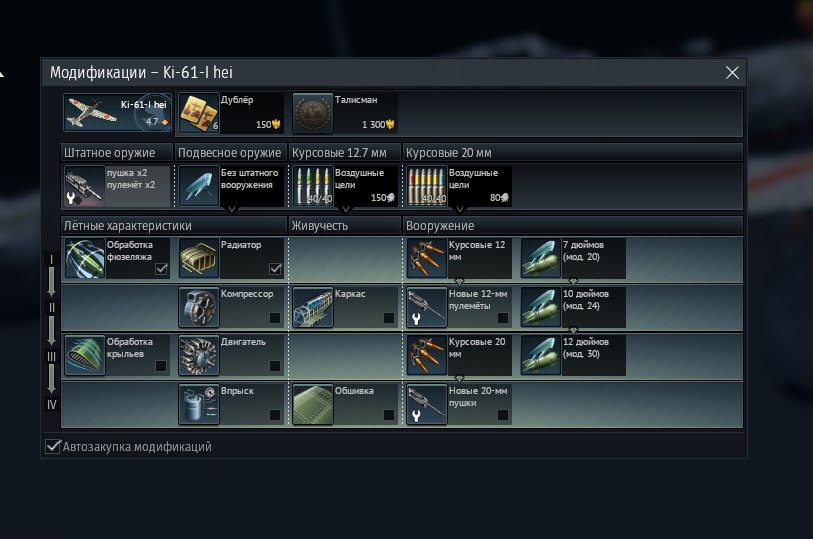The height and width of the screenshot is (539, 813).
Task: Click the Компрессор modification icon
Action: 199,307
